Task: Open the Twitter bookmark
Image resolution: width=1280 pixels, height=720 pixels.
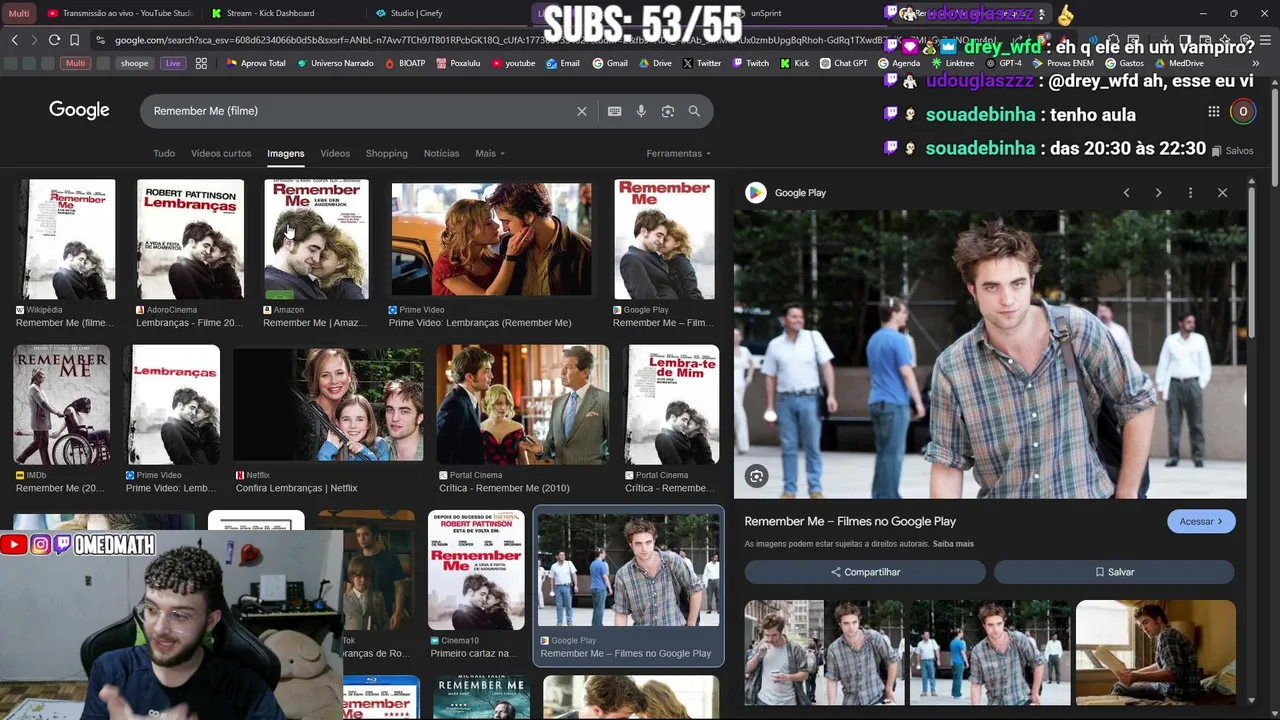Action: click(702, 63)
